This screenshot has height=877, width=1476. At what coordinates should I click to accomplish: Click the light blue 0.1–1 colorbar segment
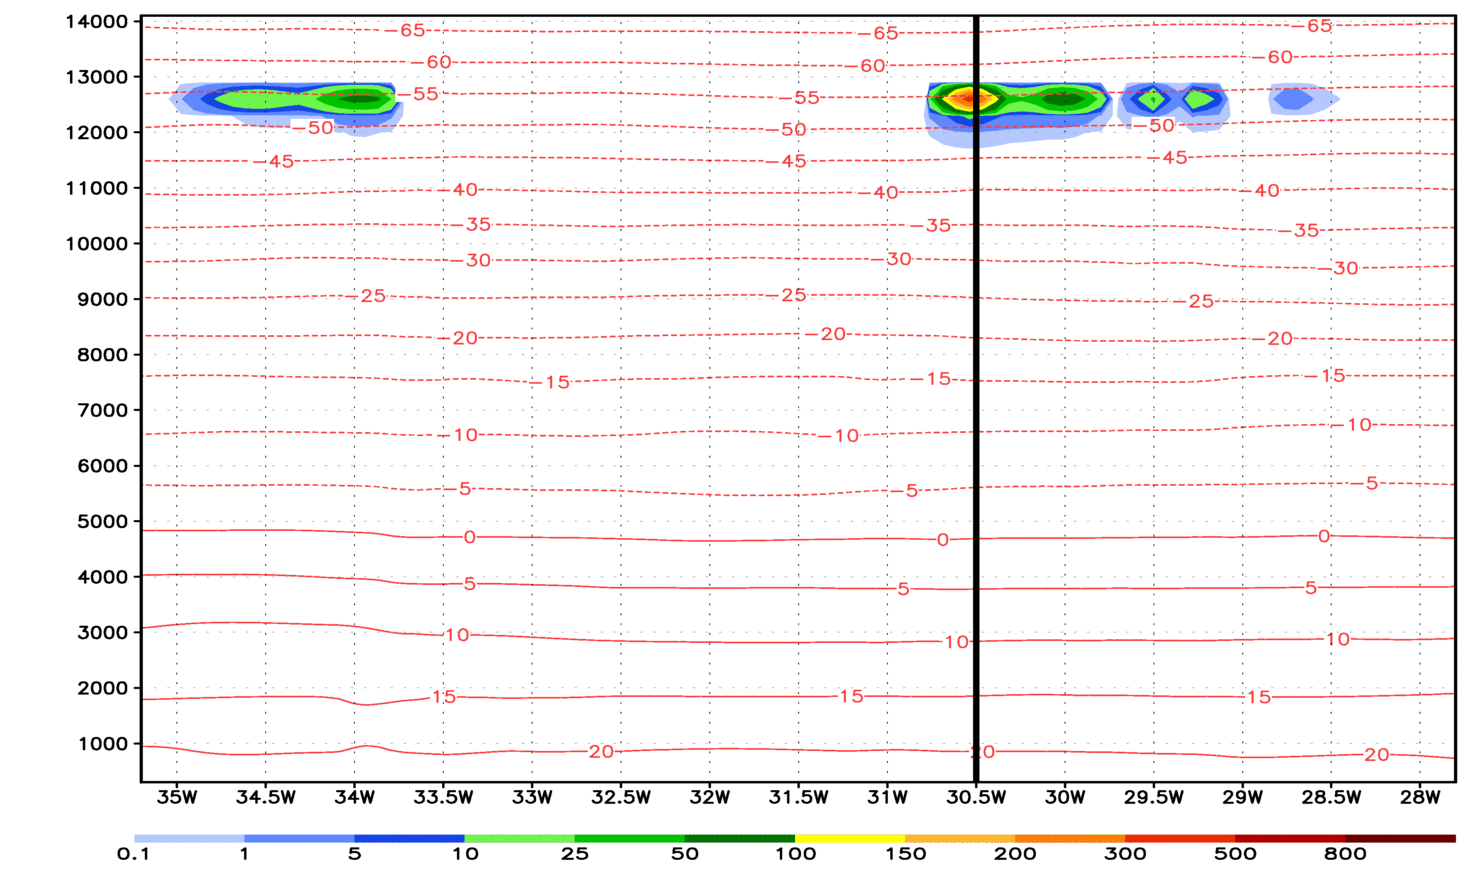(x=189, y=838)
